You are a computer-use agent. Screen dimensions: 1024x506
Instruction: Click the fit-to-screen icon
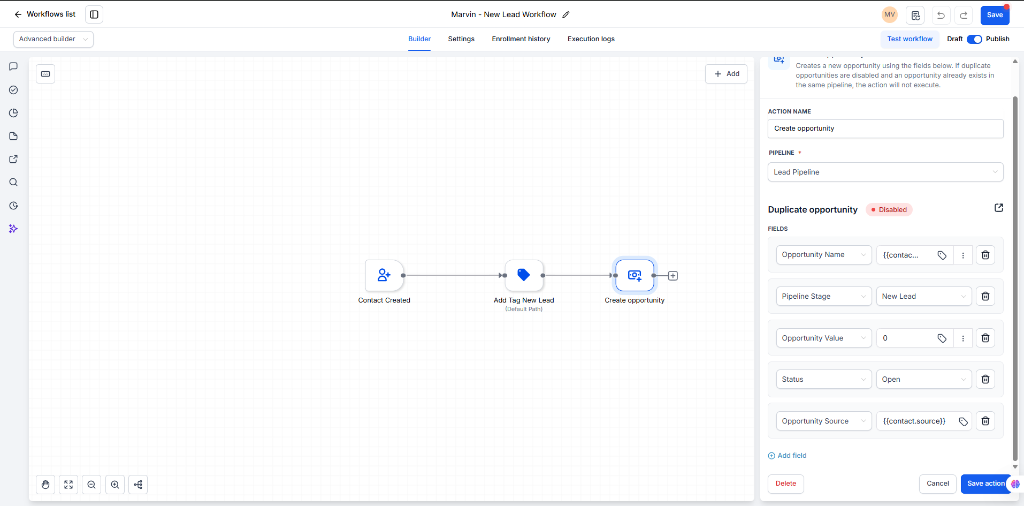click(69, 484)
